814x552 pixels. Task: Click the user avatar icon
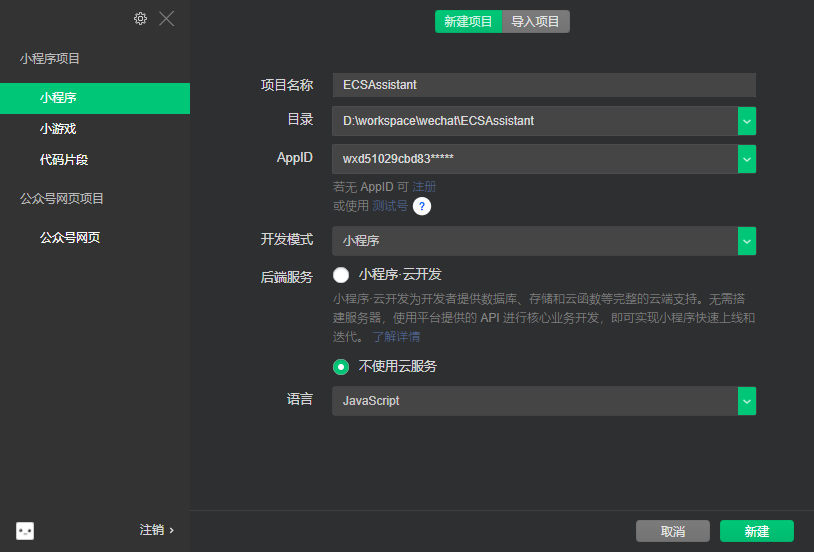[25, 531]
